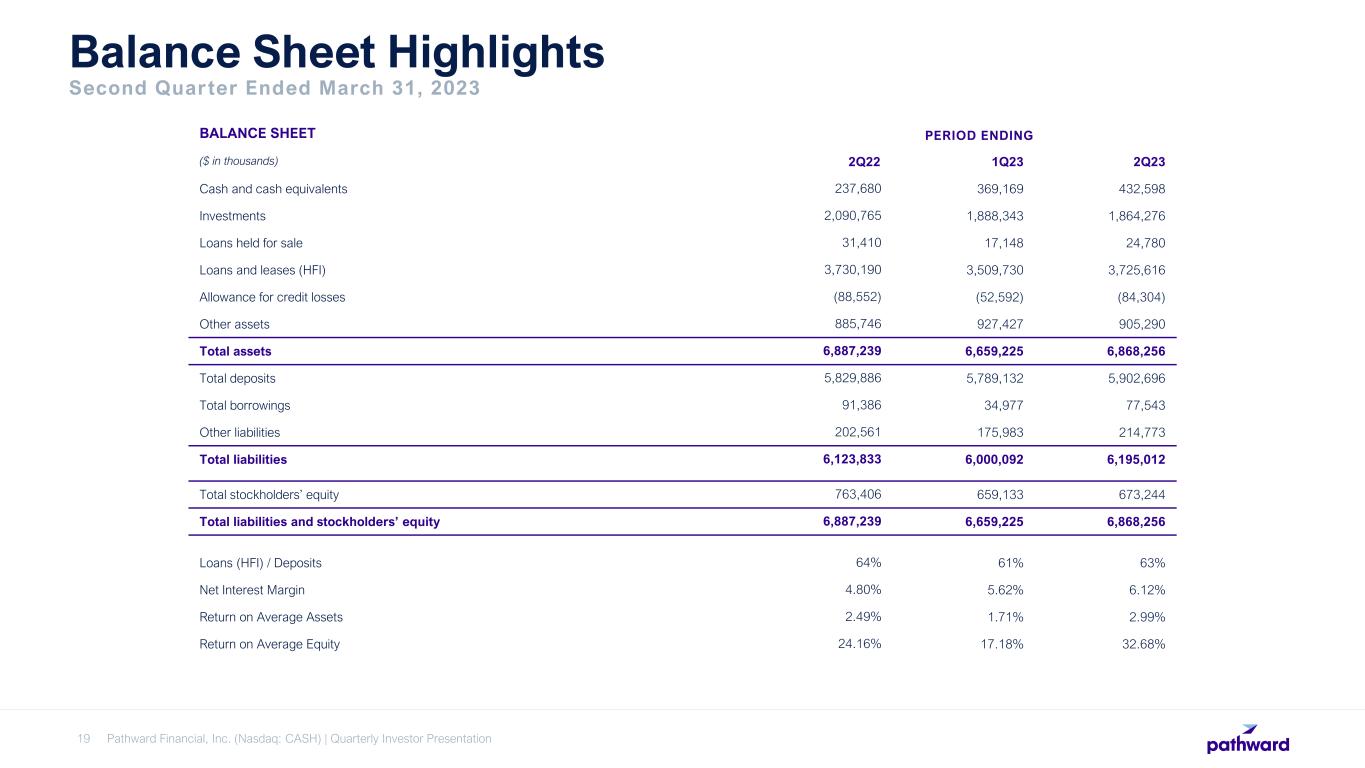The image size is (1365, 768).
Task: Click the Total borrowings row label
Action: pos(245,406)
